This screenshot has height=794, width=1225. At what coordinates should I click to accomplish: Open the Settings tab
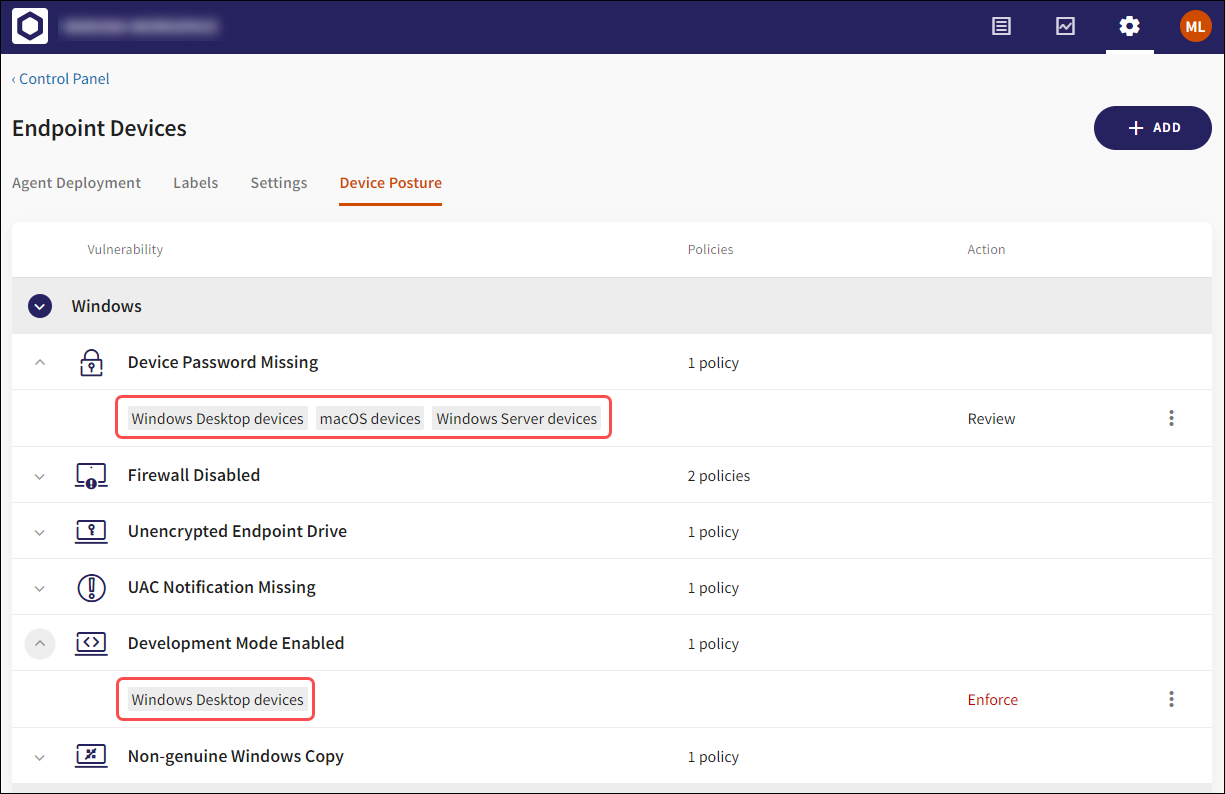[278, 183]
